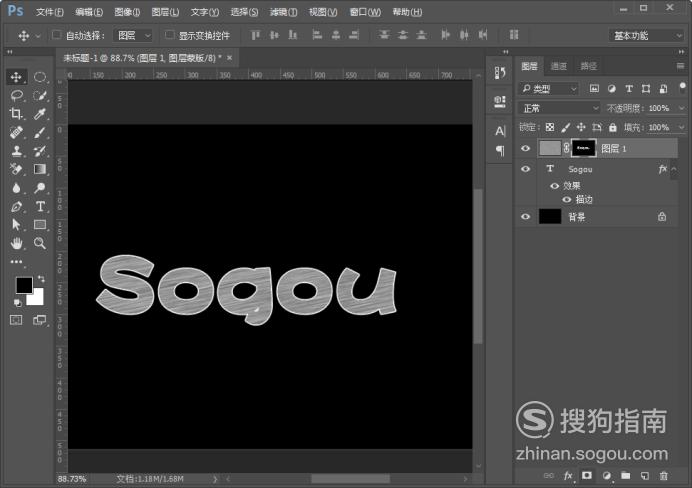
Task: Open the 文件(F) menu
Action: (x=49, y=12)
